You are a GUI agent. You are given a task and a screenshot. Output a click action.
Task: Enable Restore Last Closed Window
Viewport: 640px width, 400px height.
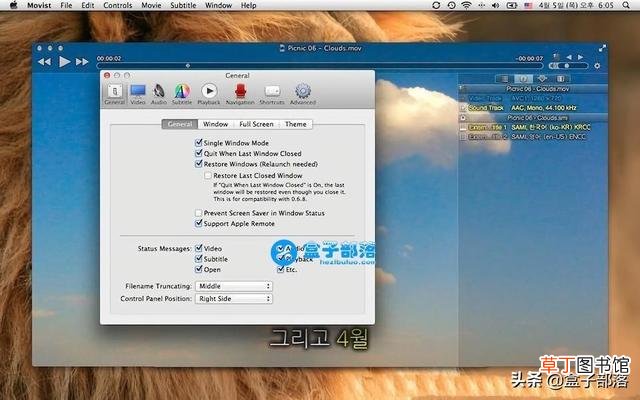(x=208, y=176)
